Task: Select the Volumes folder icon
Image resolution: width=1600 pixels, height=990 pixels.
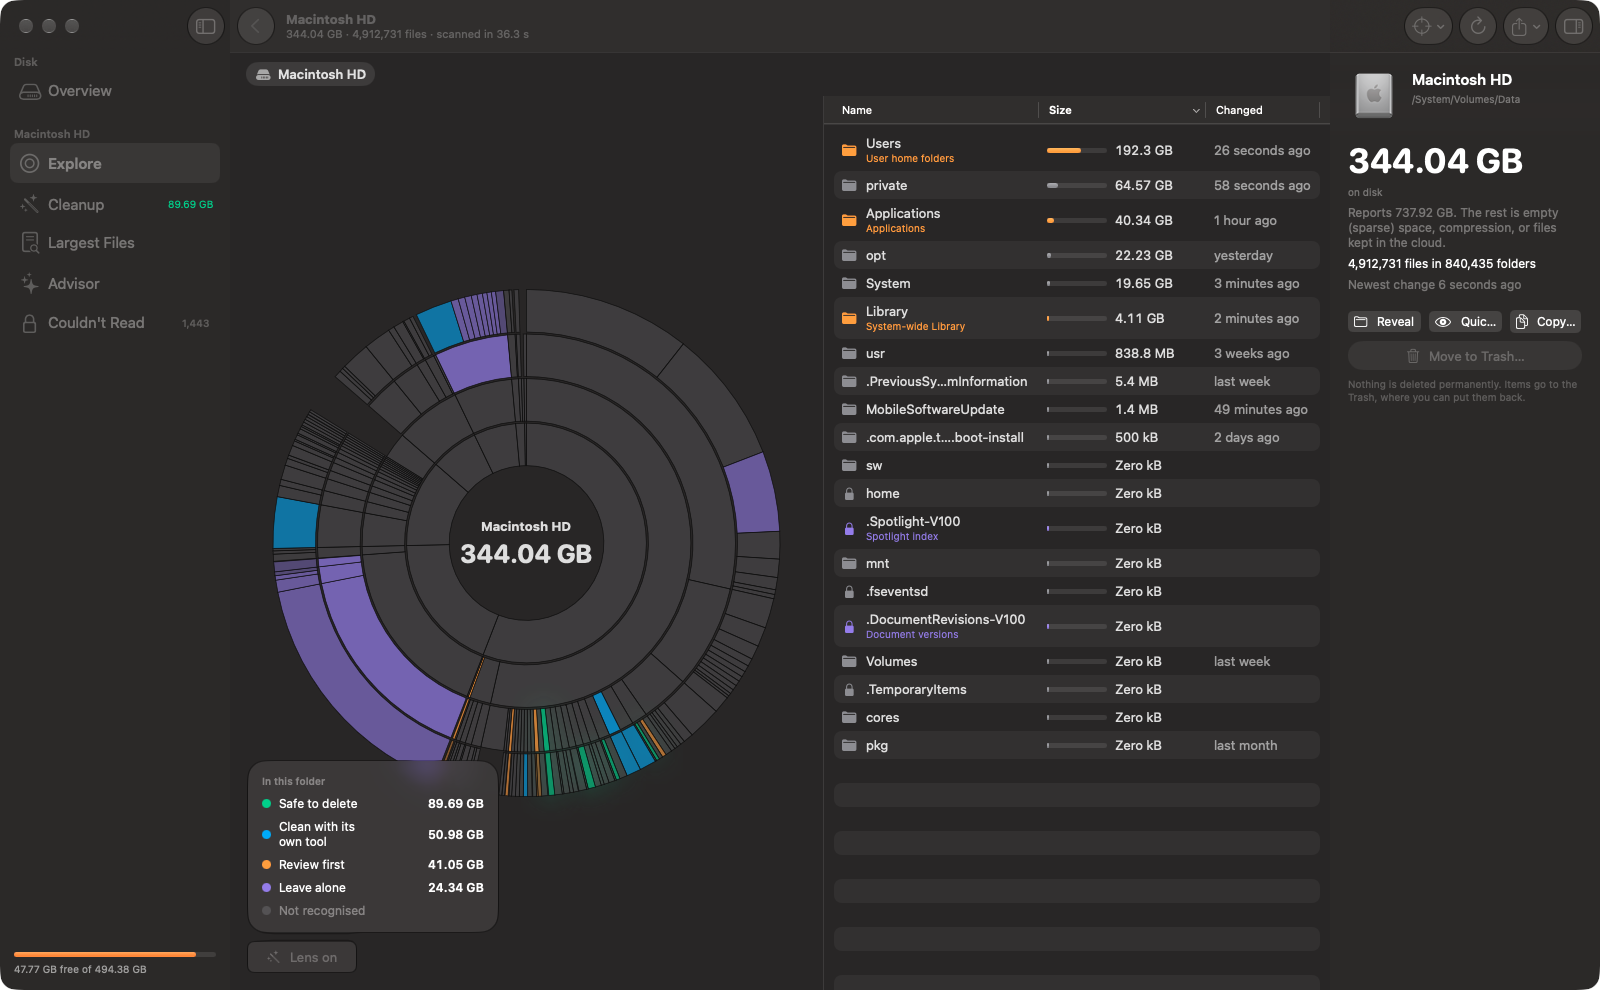Action: [x=849, y=661]
